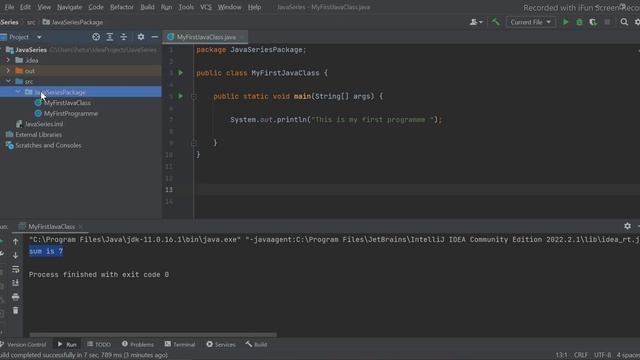Click run gutter arrow beside main method
The height and width of the screenshot is (360, 640).
coord(180,96)
